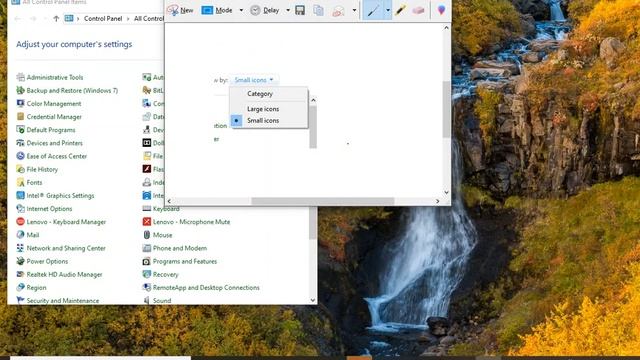This screenshot has width=640, height=360.
Task: Click Snipping Tool horizontal scrollbar right arrow
Action: 438,201
